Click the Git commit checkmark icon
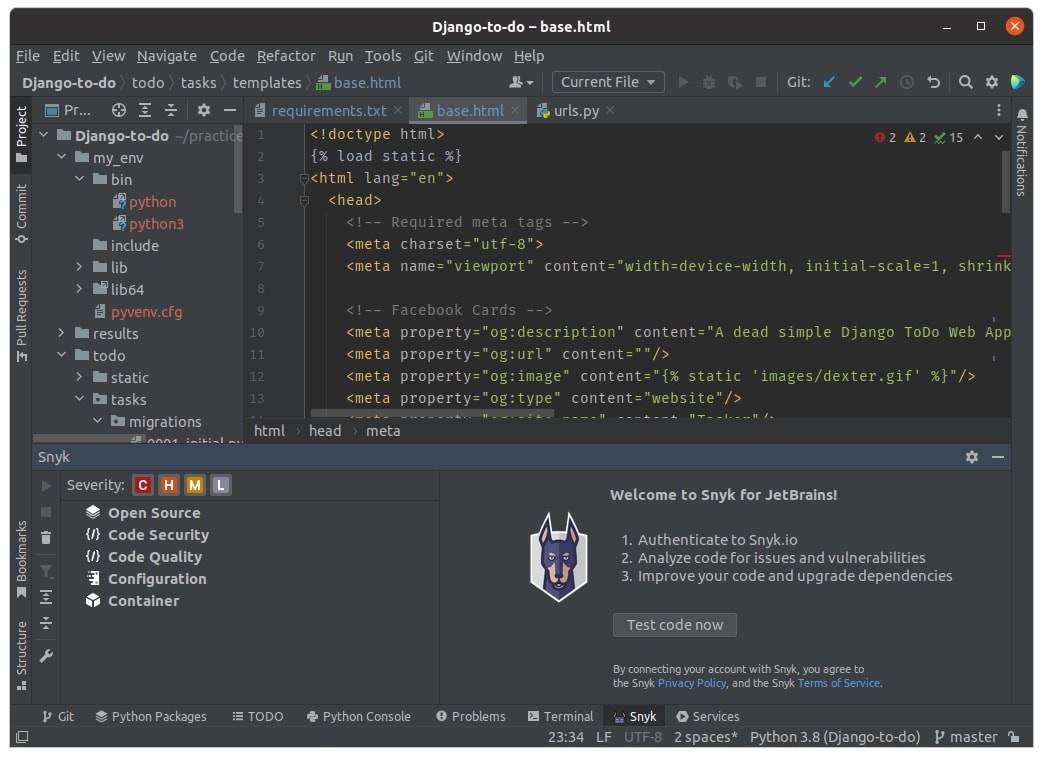 coord(855,82)
